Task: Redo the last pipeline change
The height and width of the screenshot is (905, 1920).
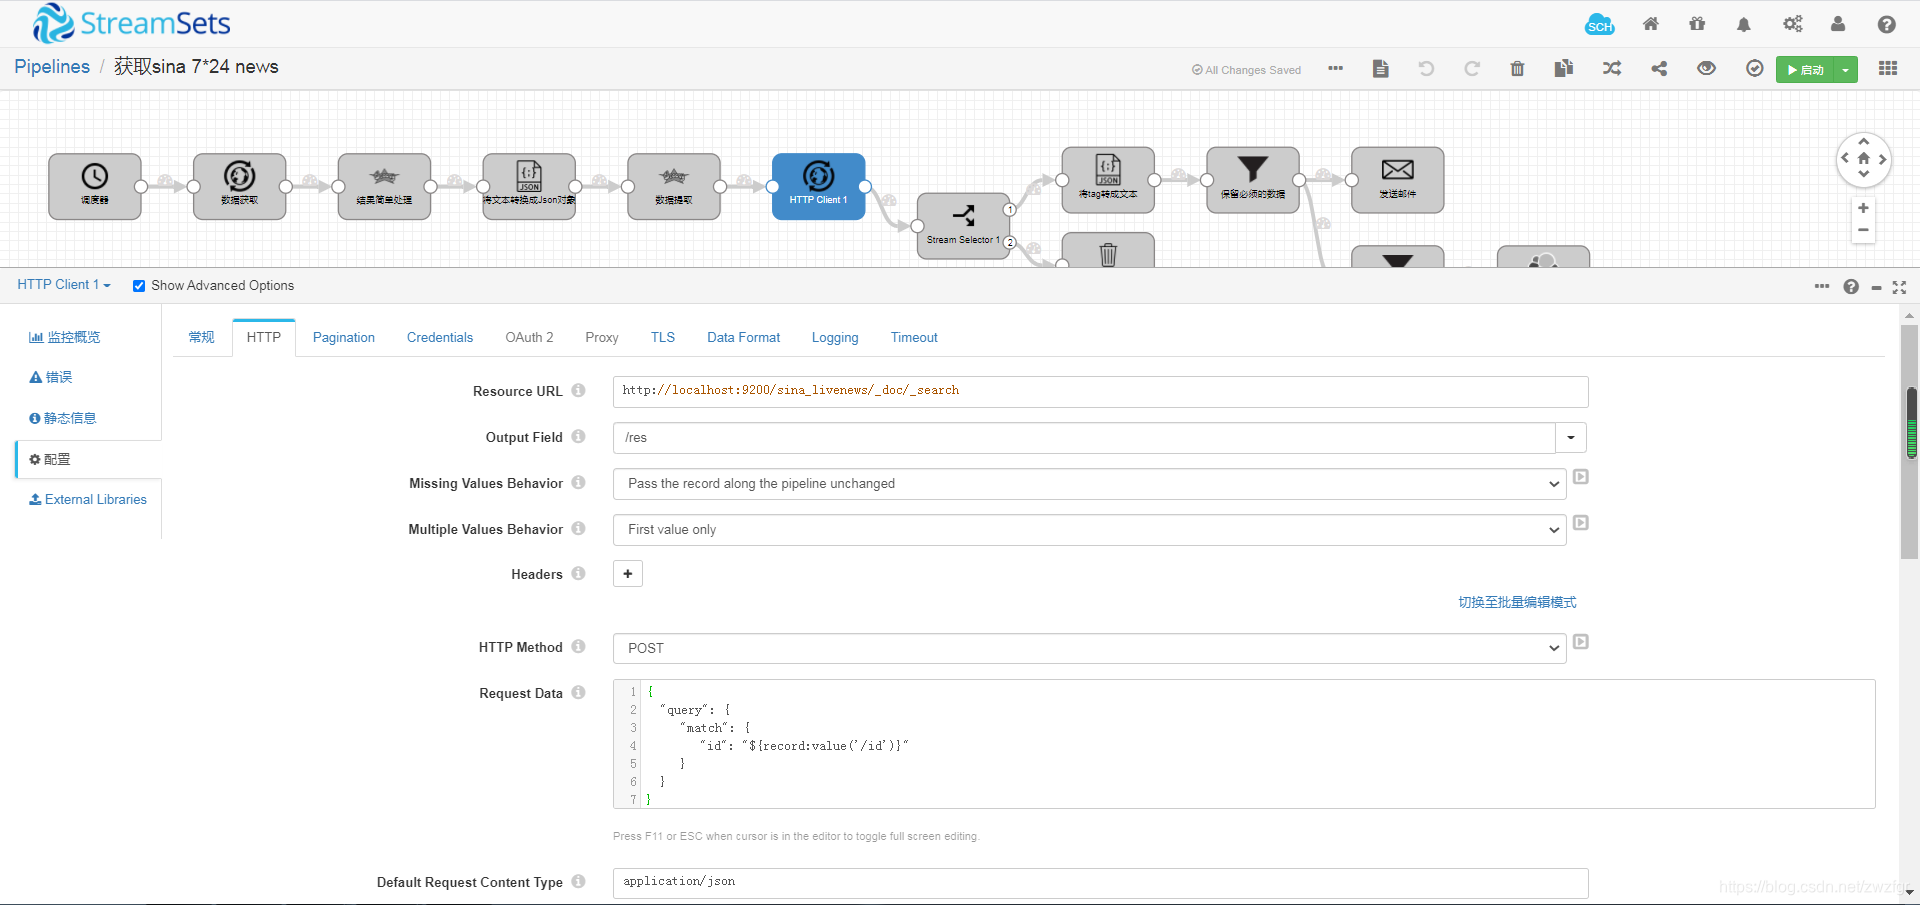Action: pos(1472,68)
